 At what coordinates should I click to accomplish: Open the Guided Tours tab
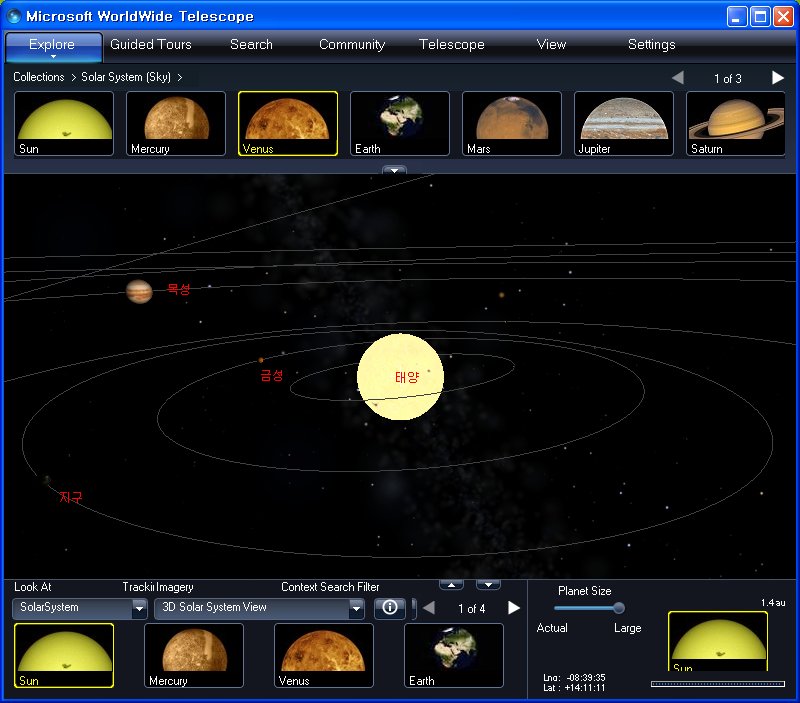click(x=151, y=44)
